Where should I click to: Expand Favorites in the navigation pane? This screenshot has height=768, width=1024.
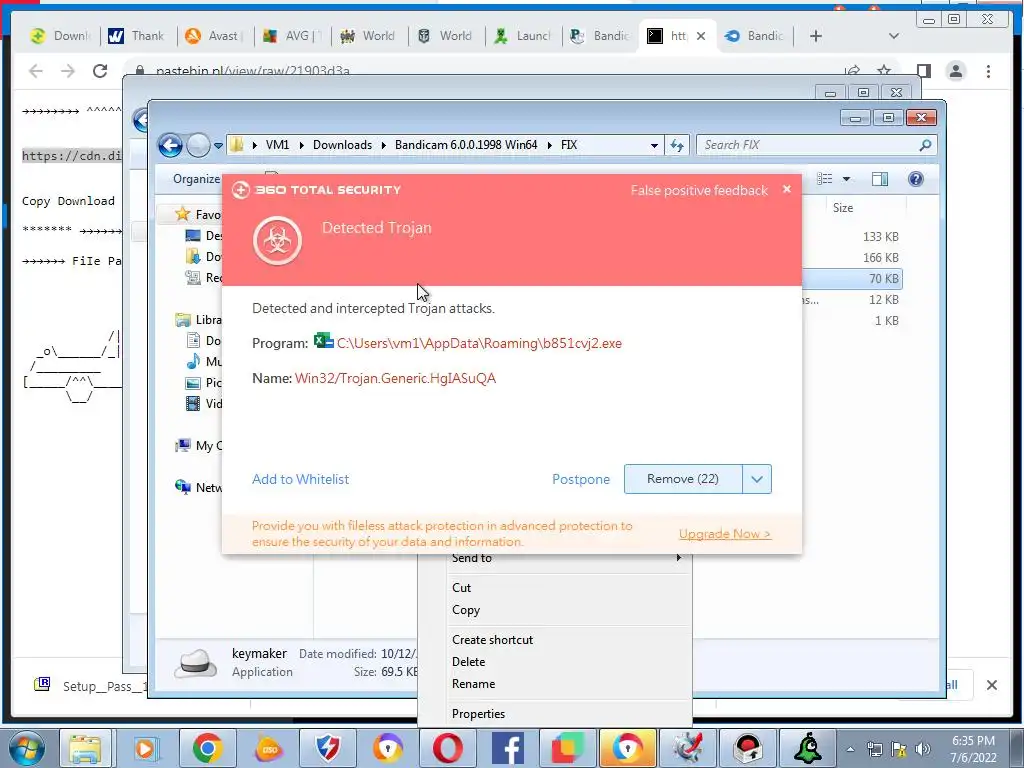point(198,214)
